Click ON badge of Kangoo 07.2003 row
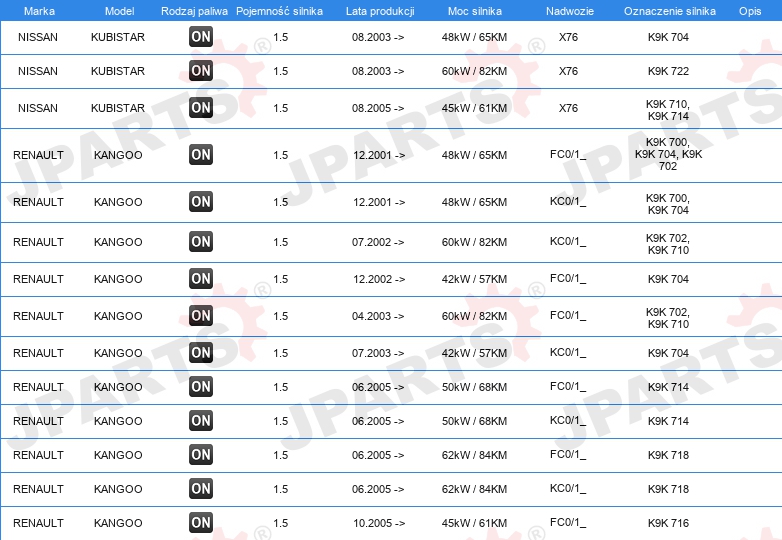The image size is (782, 540). [201, 353]
